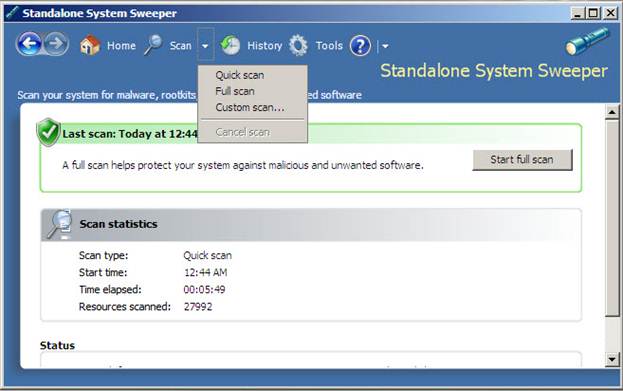Click the Home house icon
623x391 pixels.
point(90,45)
